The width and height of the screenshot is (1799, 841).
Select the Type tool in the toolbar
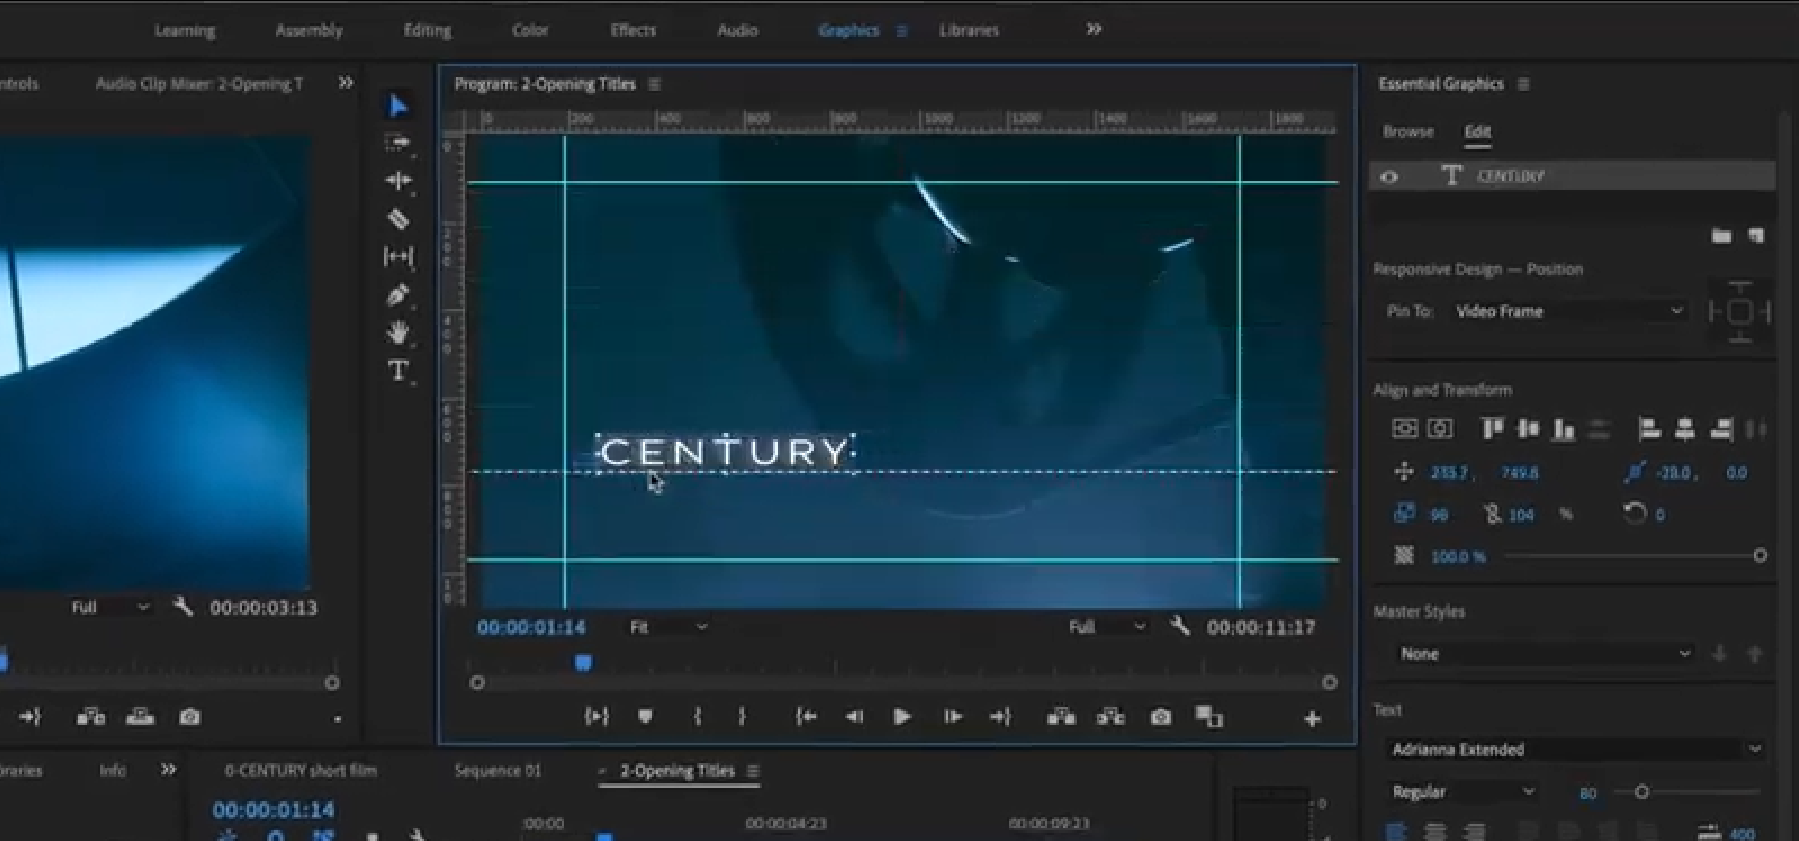pyautogui.click(x=398, y=371)
